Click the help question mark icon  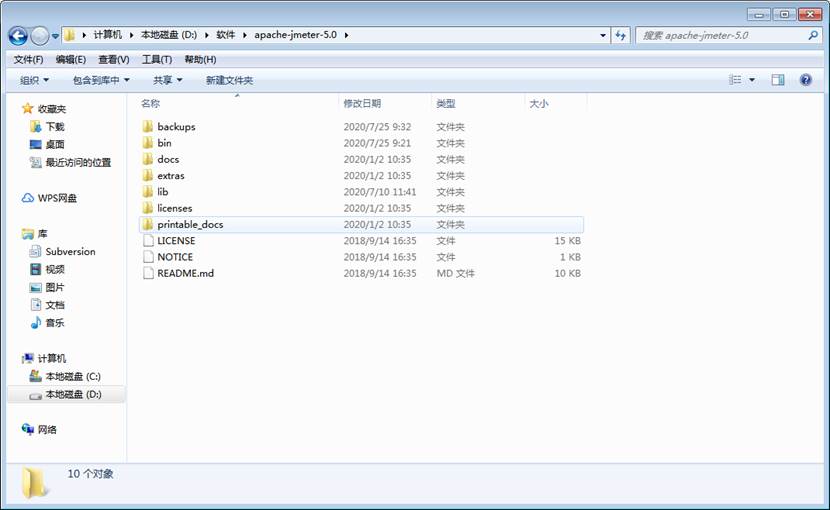pos(806,80)
